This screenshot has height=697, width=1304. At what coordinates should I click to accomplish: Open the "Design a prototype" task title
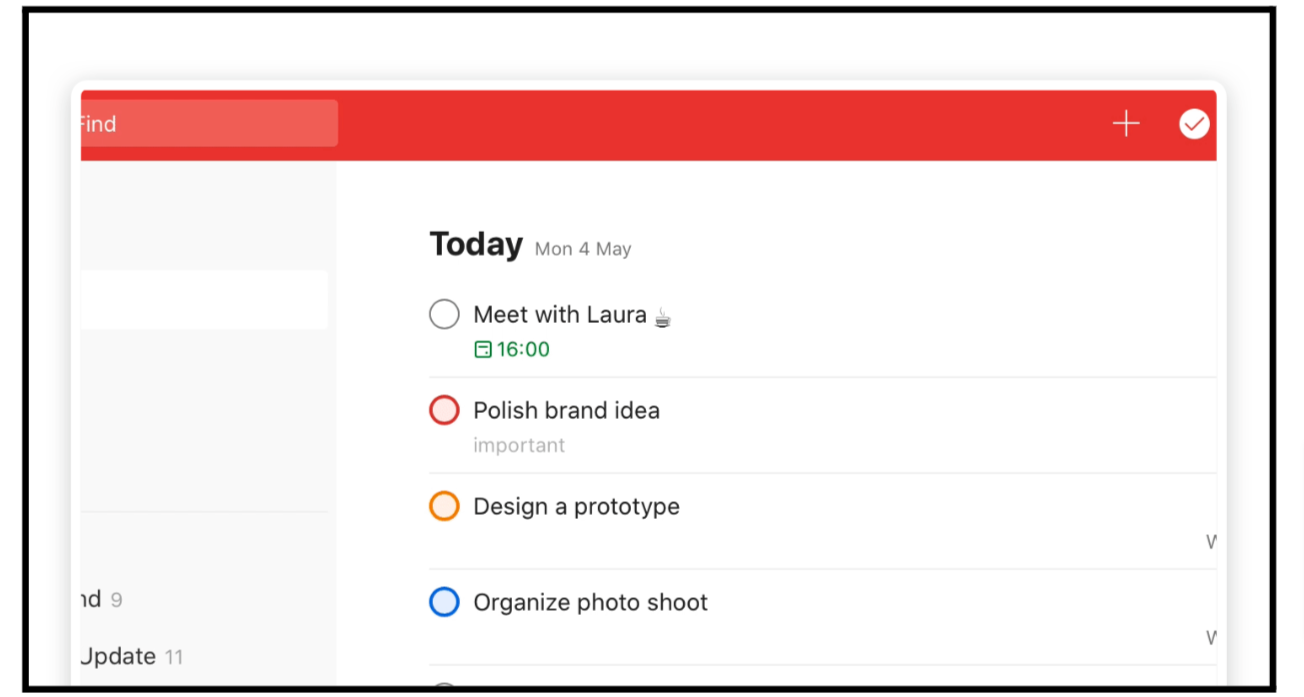tap(576, 506)
